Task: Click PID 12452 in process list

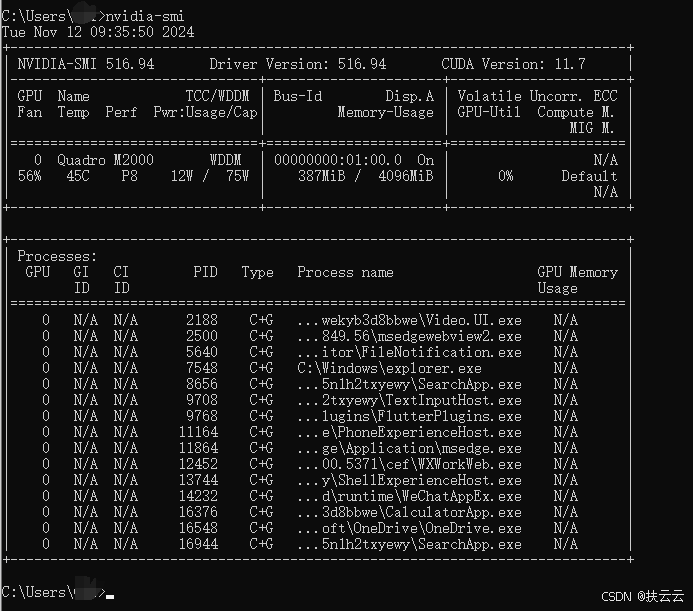Action: point(198,464)
